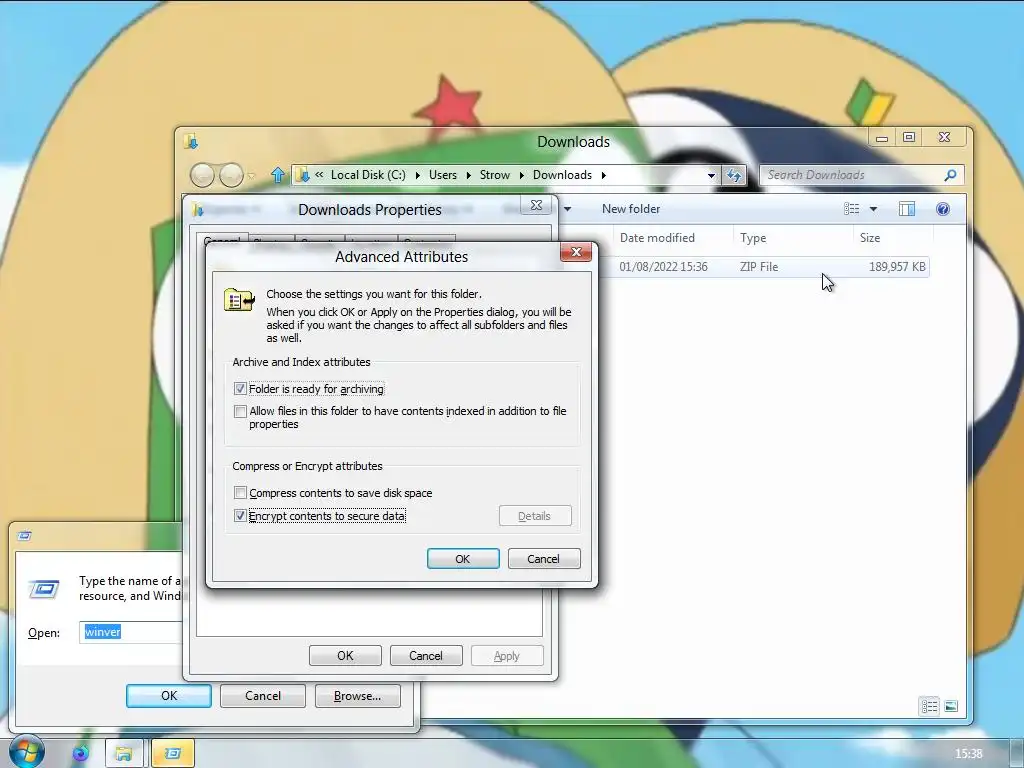Toggle the preview pane icon
The width and height of the screenshot is (1024, 768).
coord(906,209)
